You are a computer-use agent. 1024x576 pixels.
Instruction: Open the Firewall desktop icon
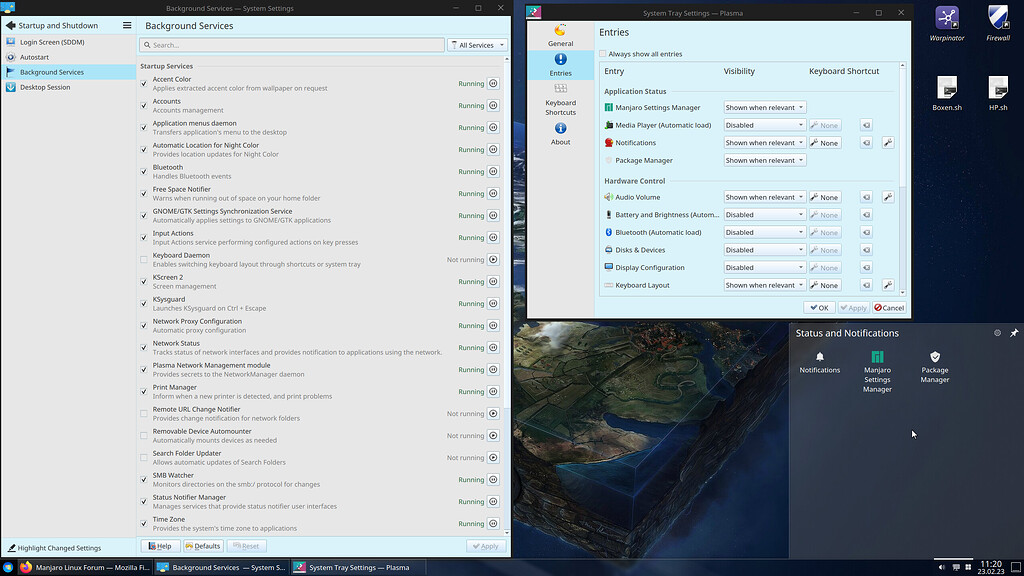[x=997, y=20]
